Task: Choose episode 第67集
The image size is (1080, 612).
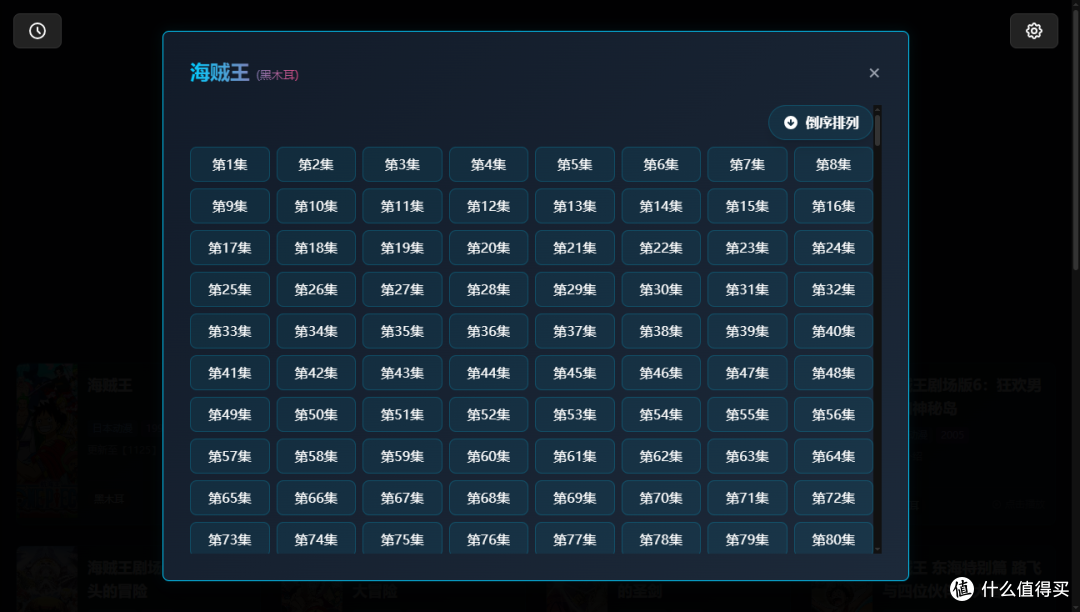Action: (x=402, y=498)
